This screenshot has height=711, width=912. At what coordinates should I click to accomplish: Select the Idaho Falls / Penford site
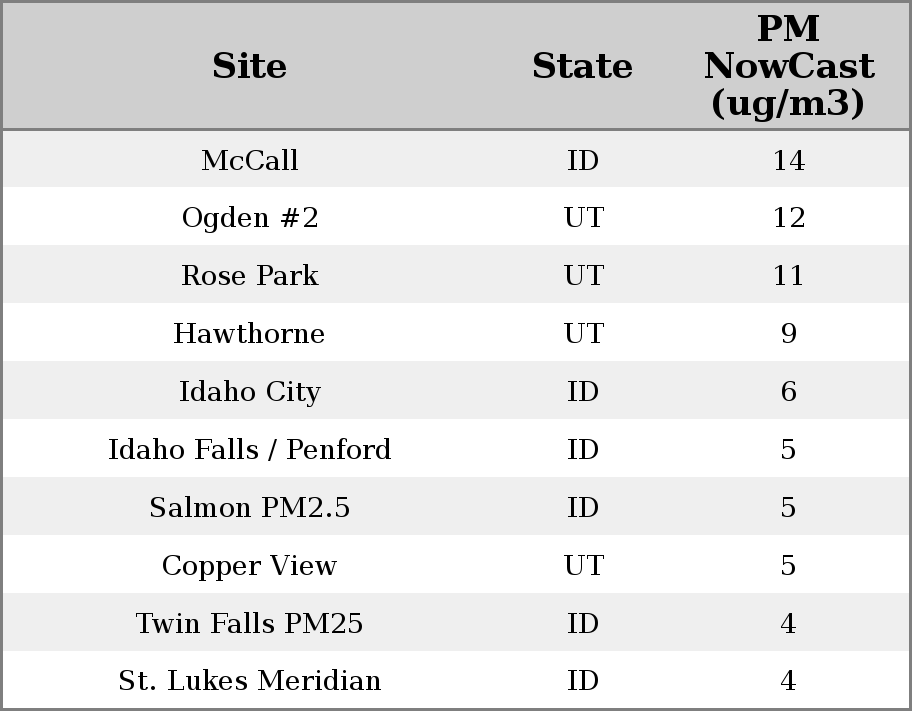click(x=249, y=450)
